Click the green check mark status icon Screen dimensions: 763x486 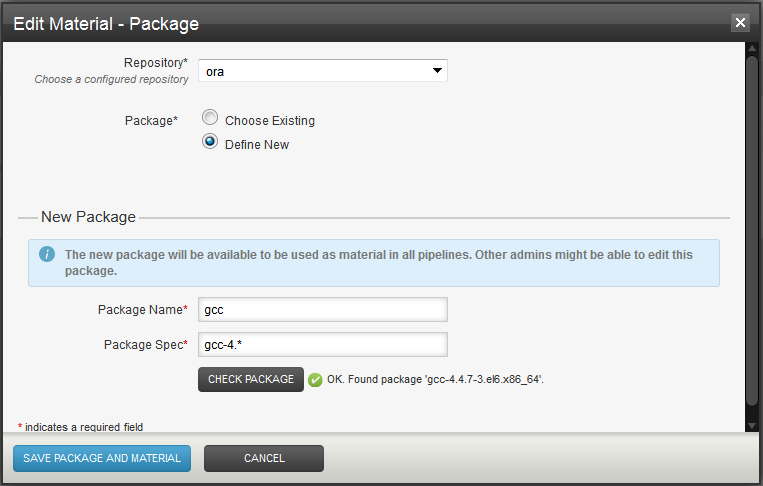coord(315,380)
